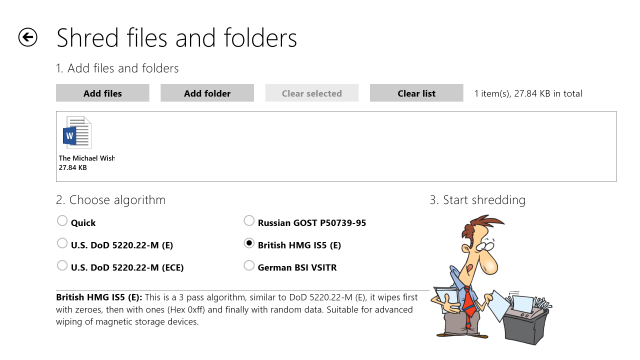
Task: Click the British HMG IS5 (E) description text
Action: click(237, 309)
